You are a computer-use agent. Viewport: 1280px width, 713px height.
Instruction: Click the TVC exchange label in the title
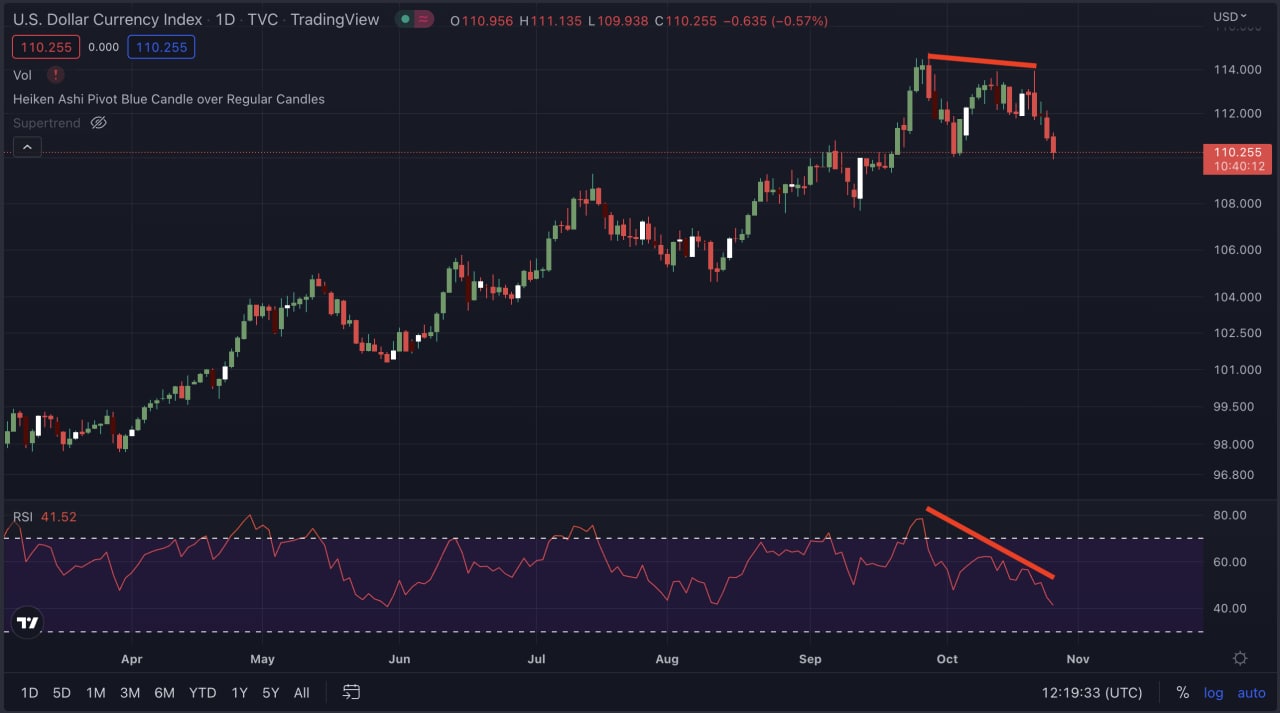[x=263, y=20]
